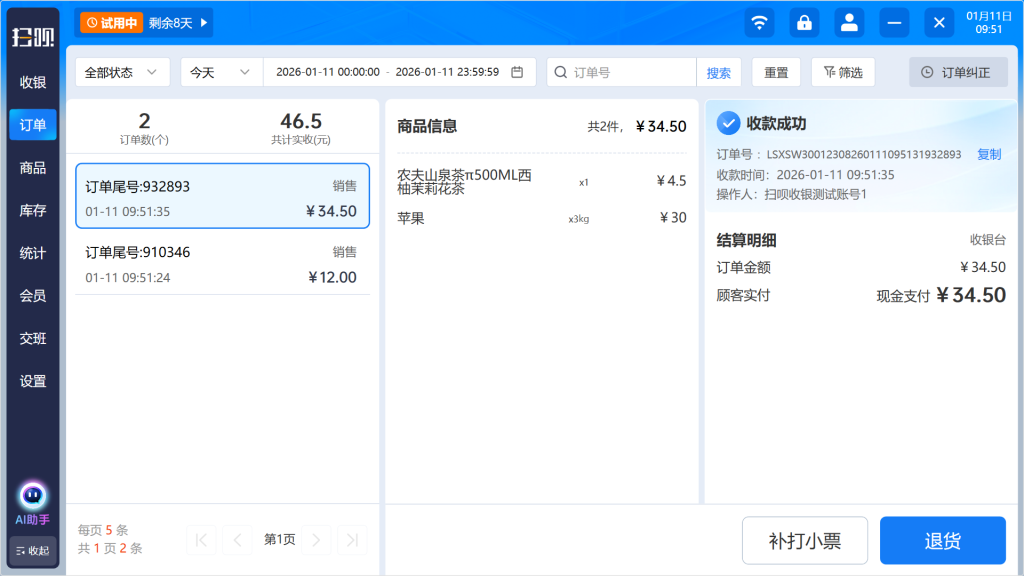The height and width of the screenshot is (576, 1024).
Task: Go to the next page arrow
Action: (316, 540)
